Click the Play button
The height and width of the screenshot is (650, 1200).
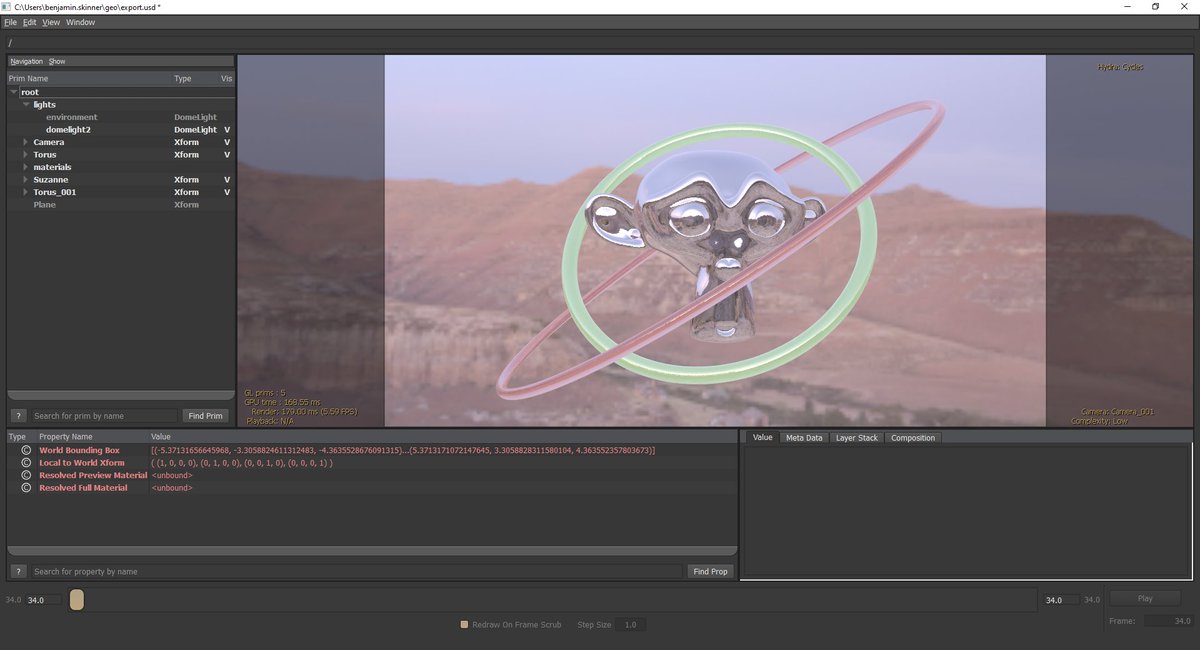tap(1145, 598)
